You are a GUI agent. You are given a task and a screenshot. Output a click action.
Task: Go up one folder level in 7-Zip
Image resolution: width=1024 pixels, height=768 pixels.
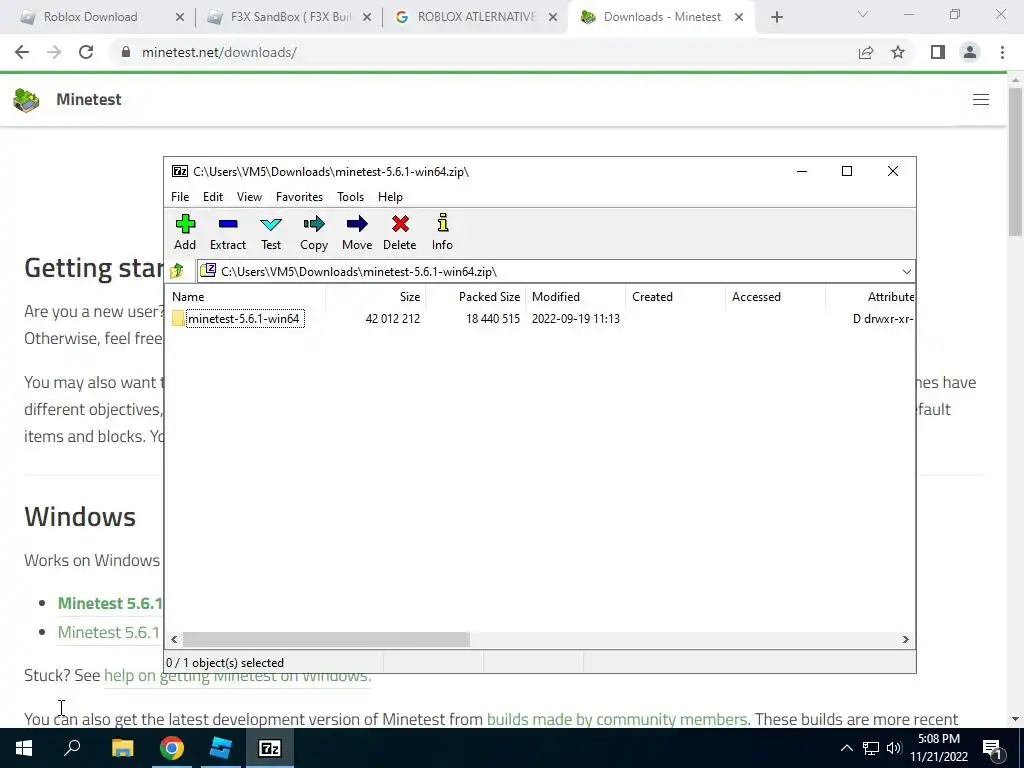tap(177, 271)
